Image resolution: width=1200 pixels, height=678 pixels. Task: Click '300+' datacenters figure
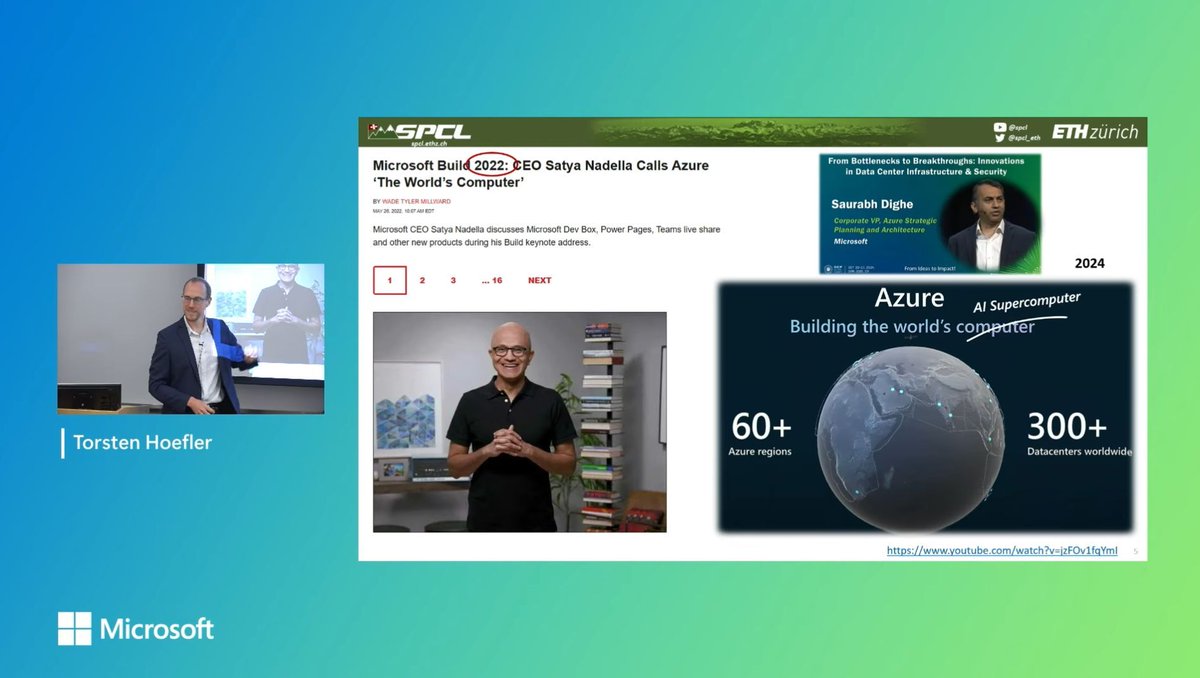tap(1067, 427)
